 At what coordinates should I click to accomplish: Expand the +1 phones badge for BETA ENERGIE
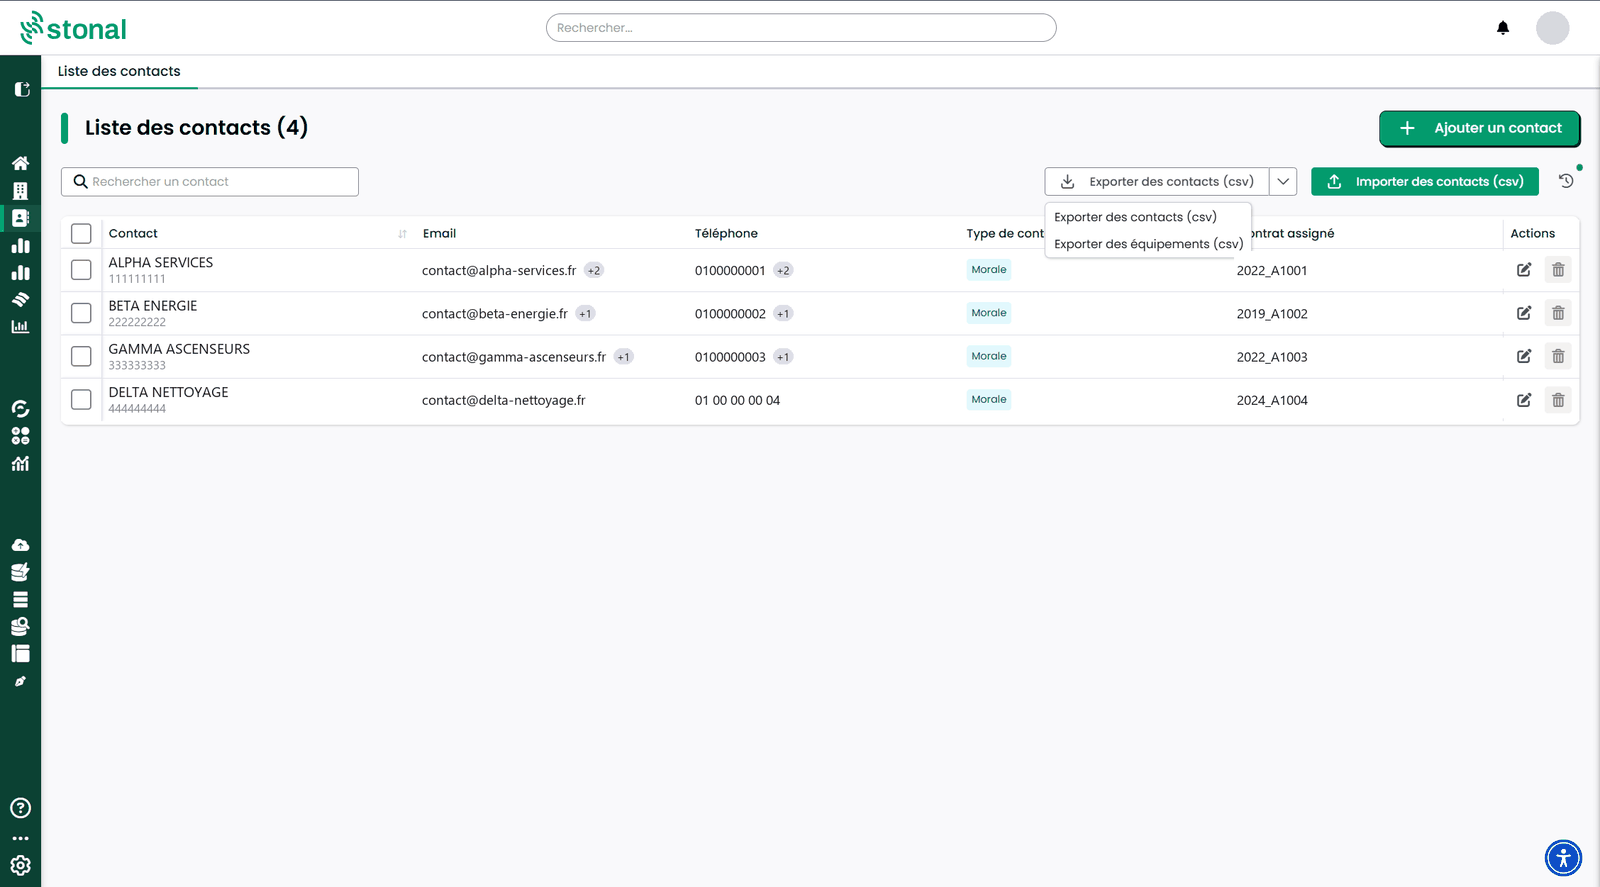(783, 313)
